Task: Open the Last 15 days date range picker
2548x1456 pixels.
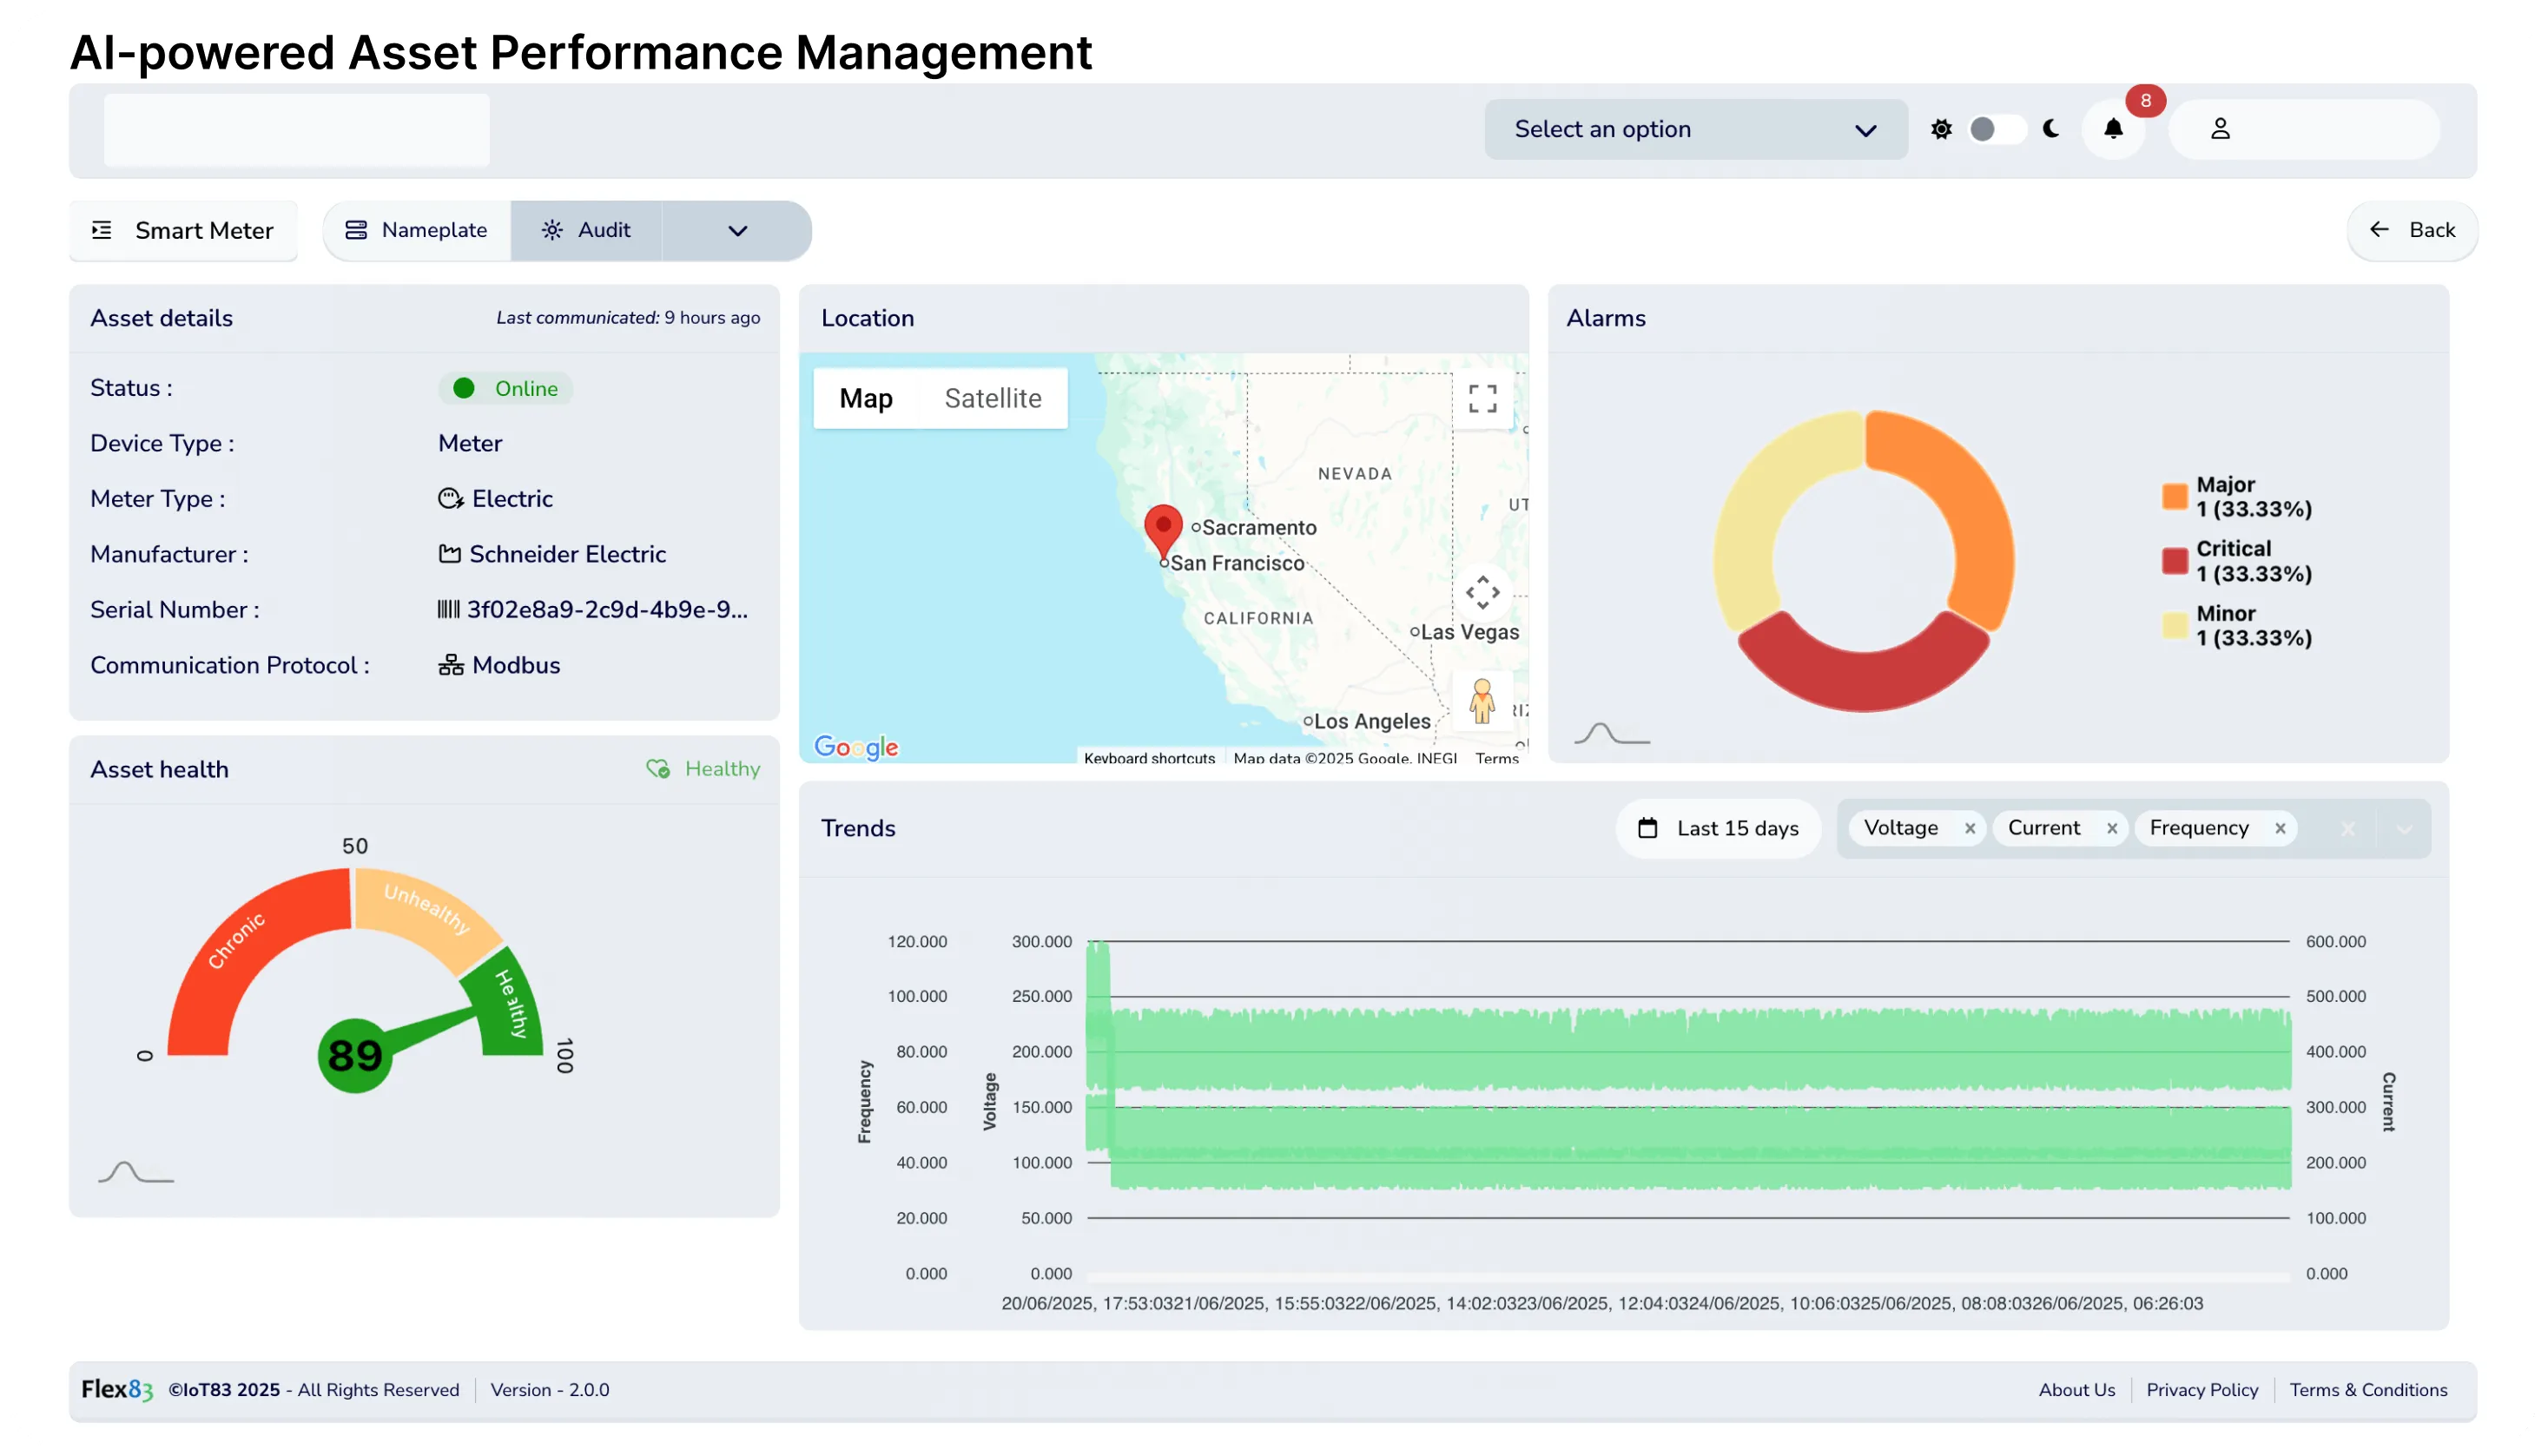Action: click(1718, 828)
